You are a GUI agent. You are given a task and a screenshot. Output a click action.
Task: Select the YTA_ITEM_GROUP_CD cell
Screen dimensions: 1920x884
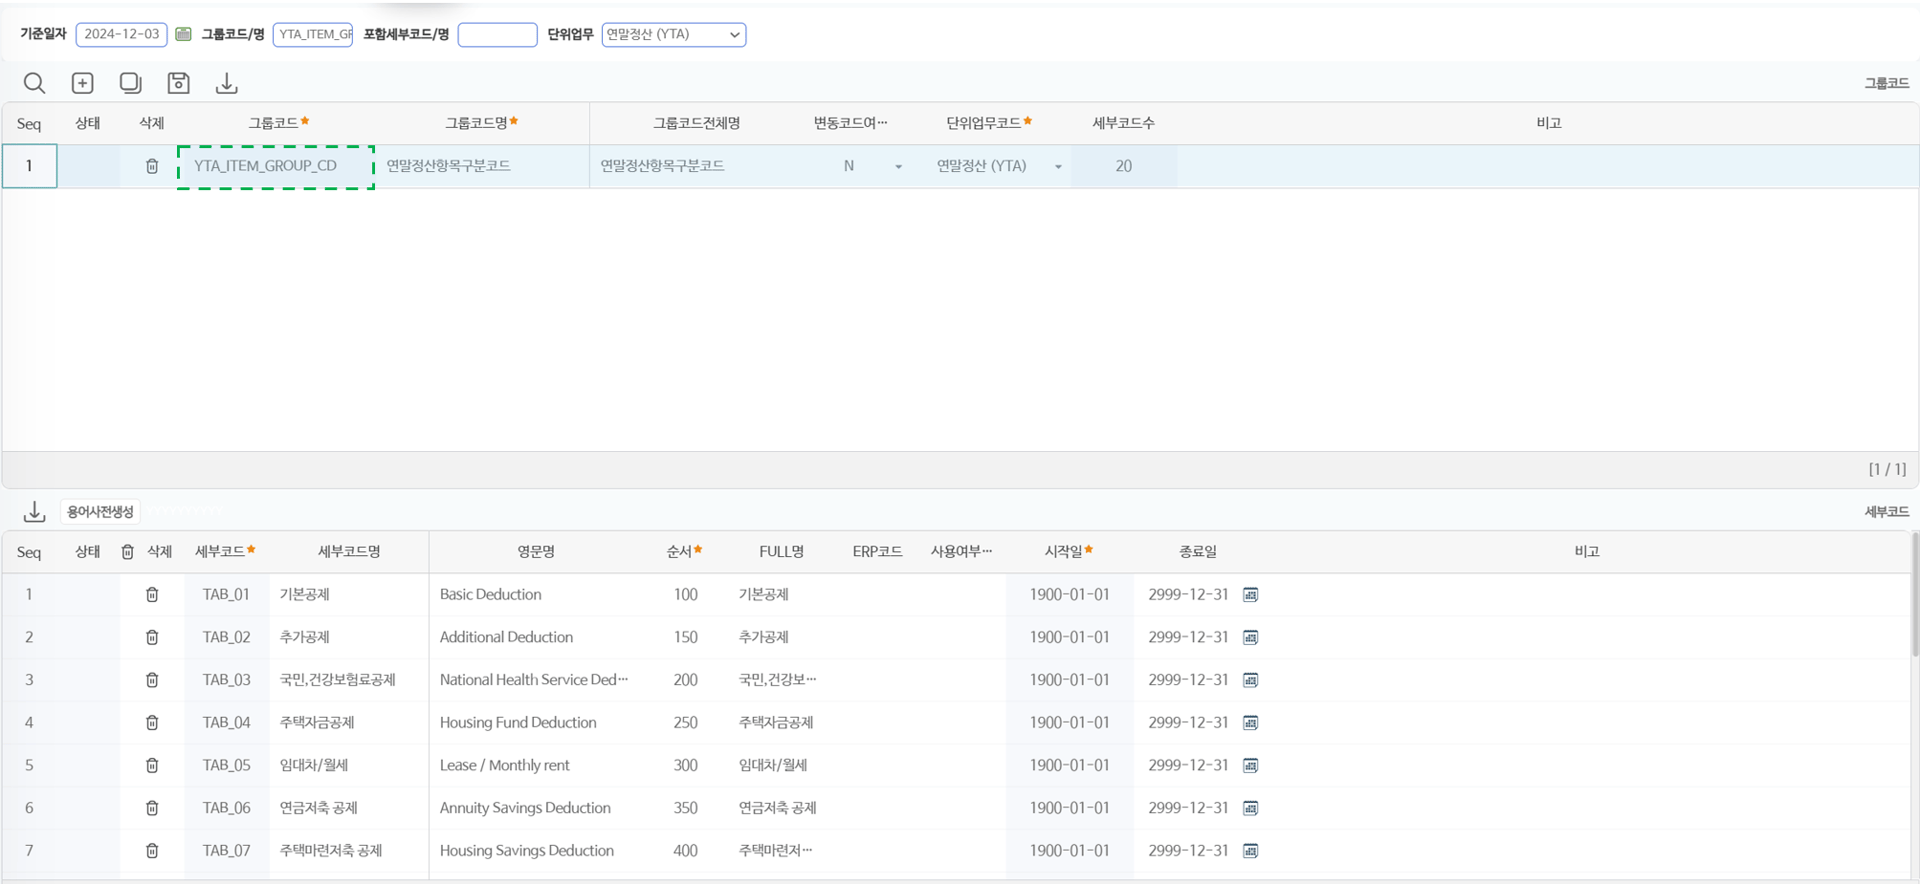tap(276, 166)
